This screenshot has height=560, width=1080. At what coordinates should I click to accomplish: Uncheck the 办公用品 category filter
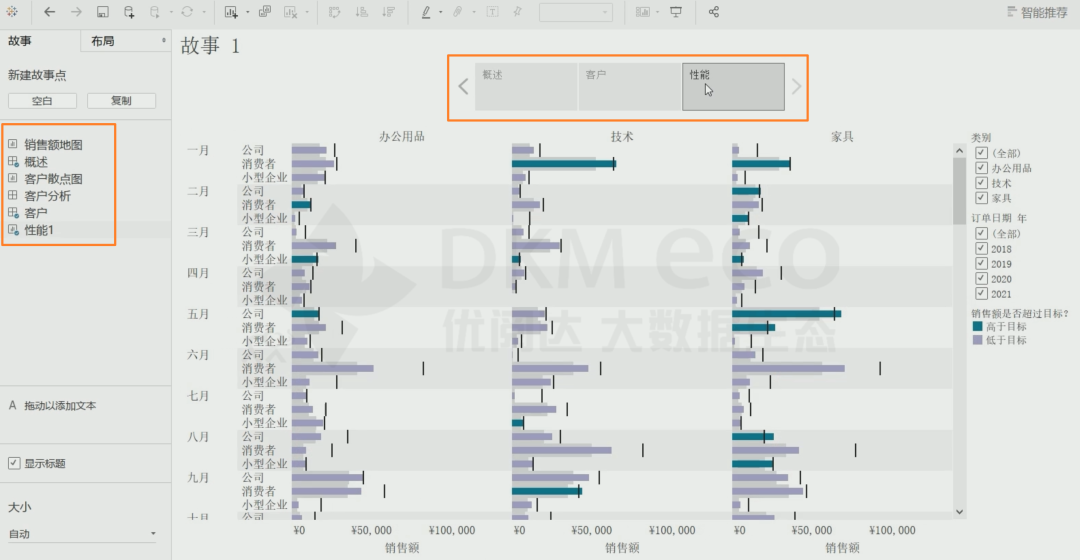click(981, 168)
